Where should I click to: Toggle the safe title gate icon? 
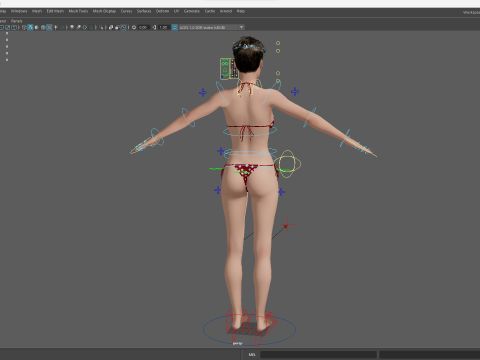[x=14, y=27]
